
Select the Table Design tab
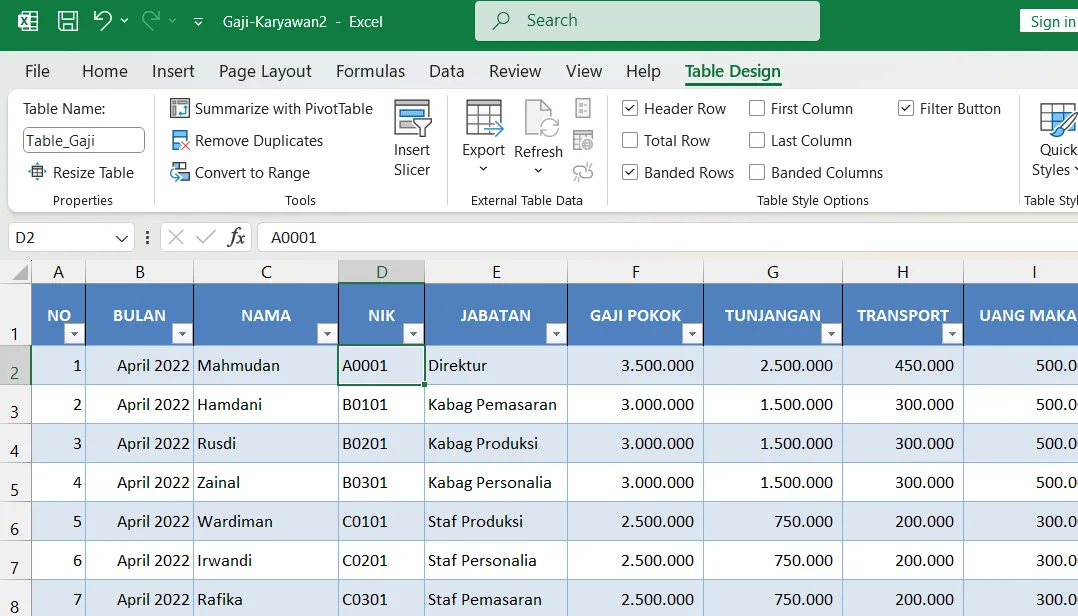pyautogui.click(x=732, y=72)
